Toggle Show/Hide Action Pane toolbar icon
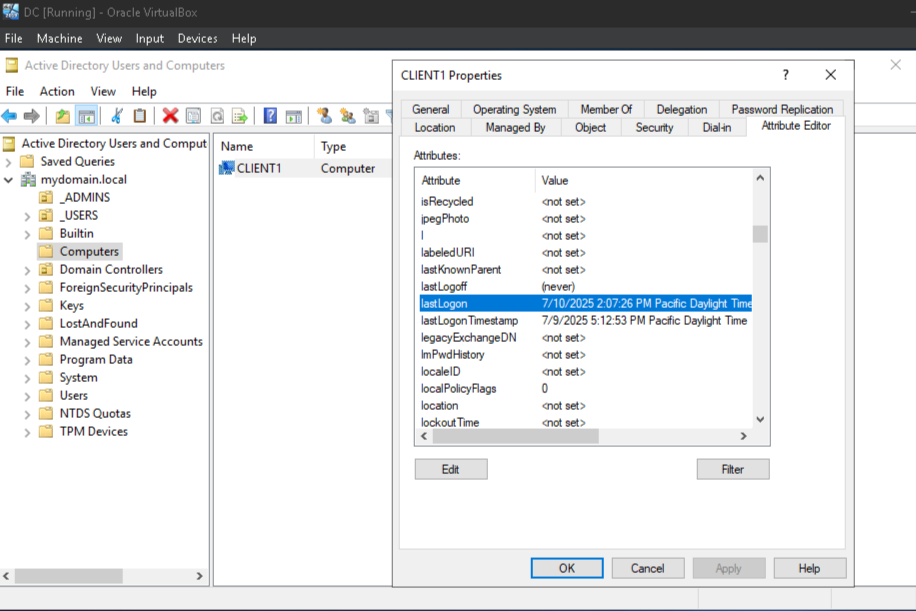The height and width of the screenshot is (611, 916). click(294, 116)
